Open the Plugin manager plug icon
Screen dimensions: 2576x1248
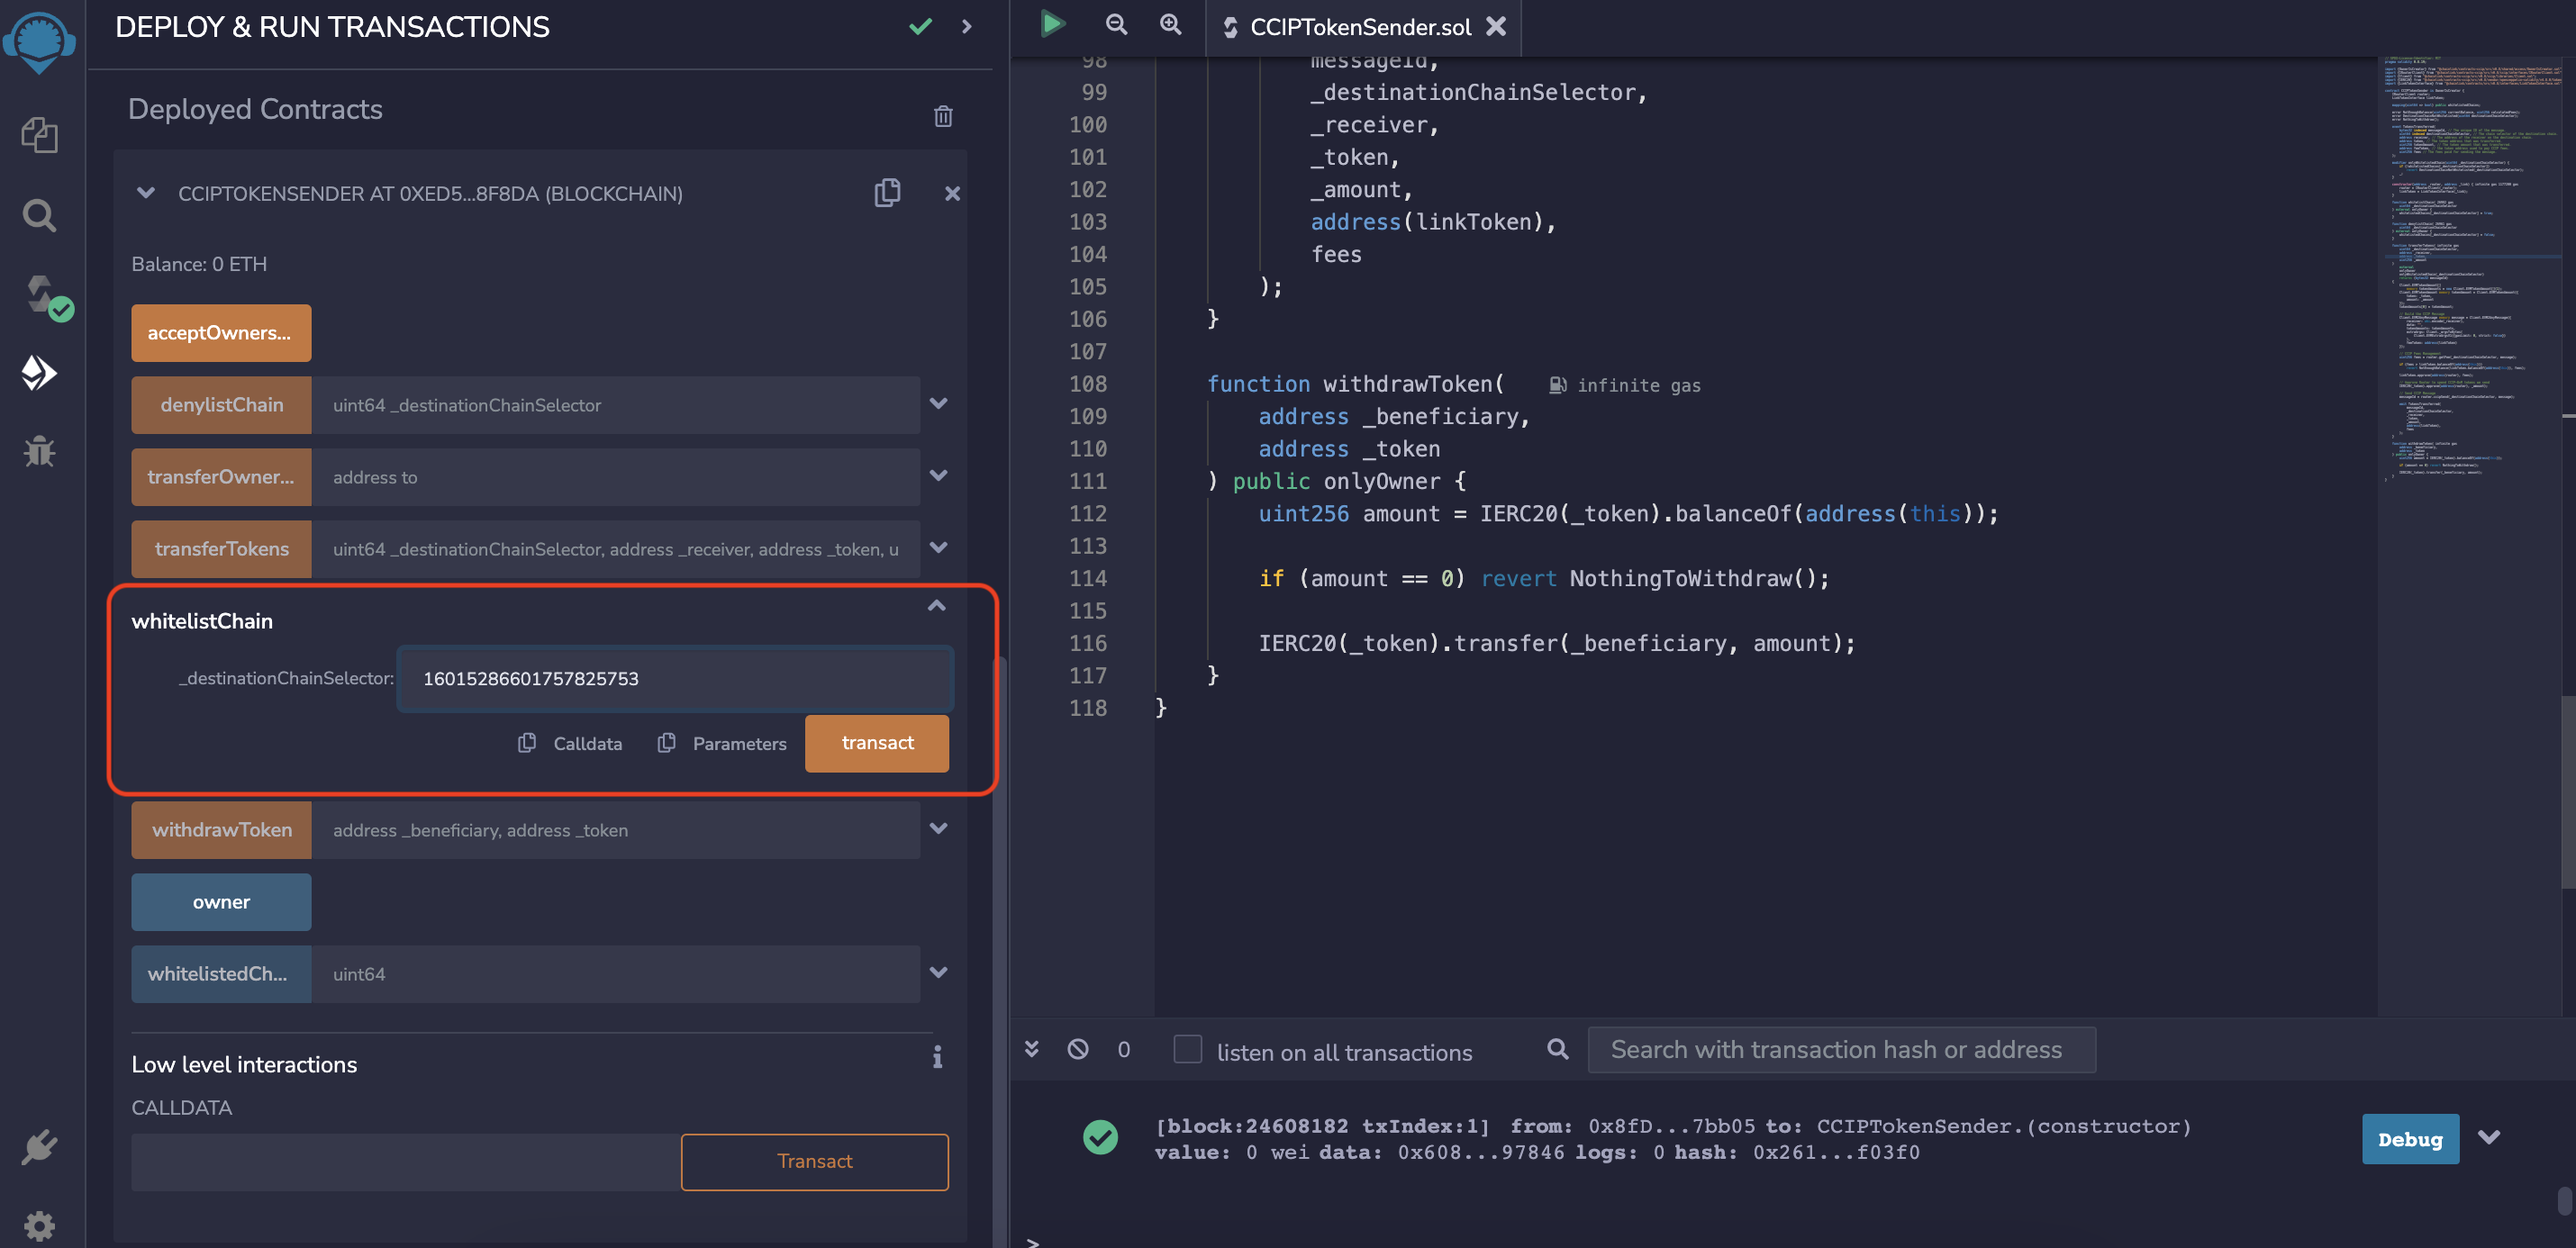point(39,1146)
